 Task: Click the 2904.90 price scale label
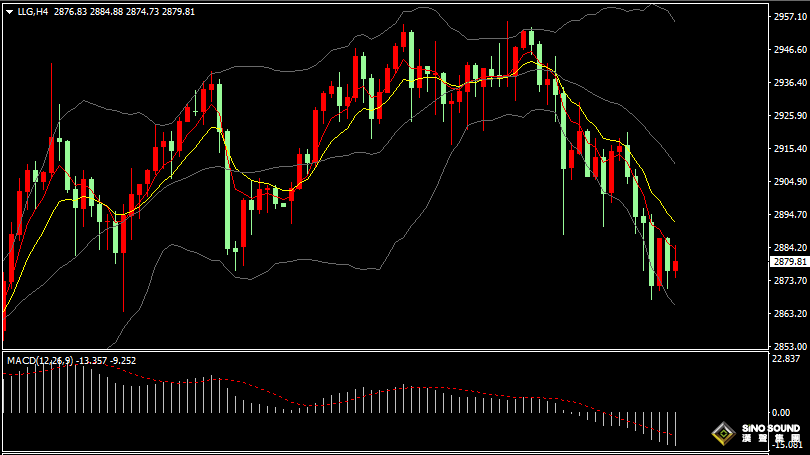click(x=790, y=182)
